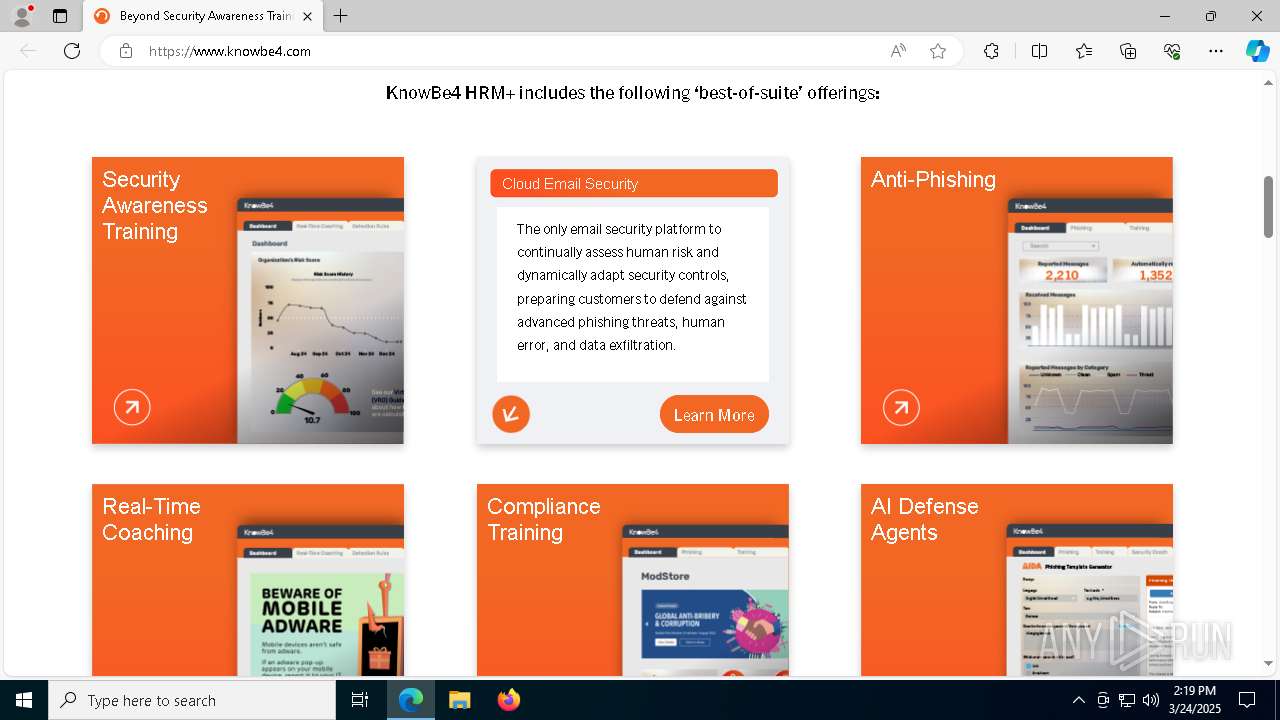Show hidden system tray icons
This screenshot has height=720, width=1280.
pyautogui.click(x=1078, y=700)
